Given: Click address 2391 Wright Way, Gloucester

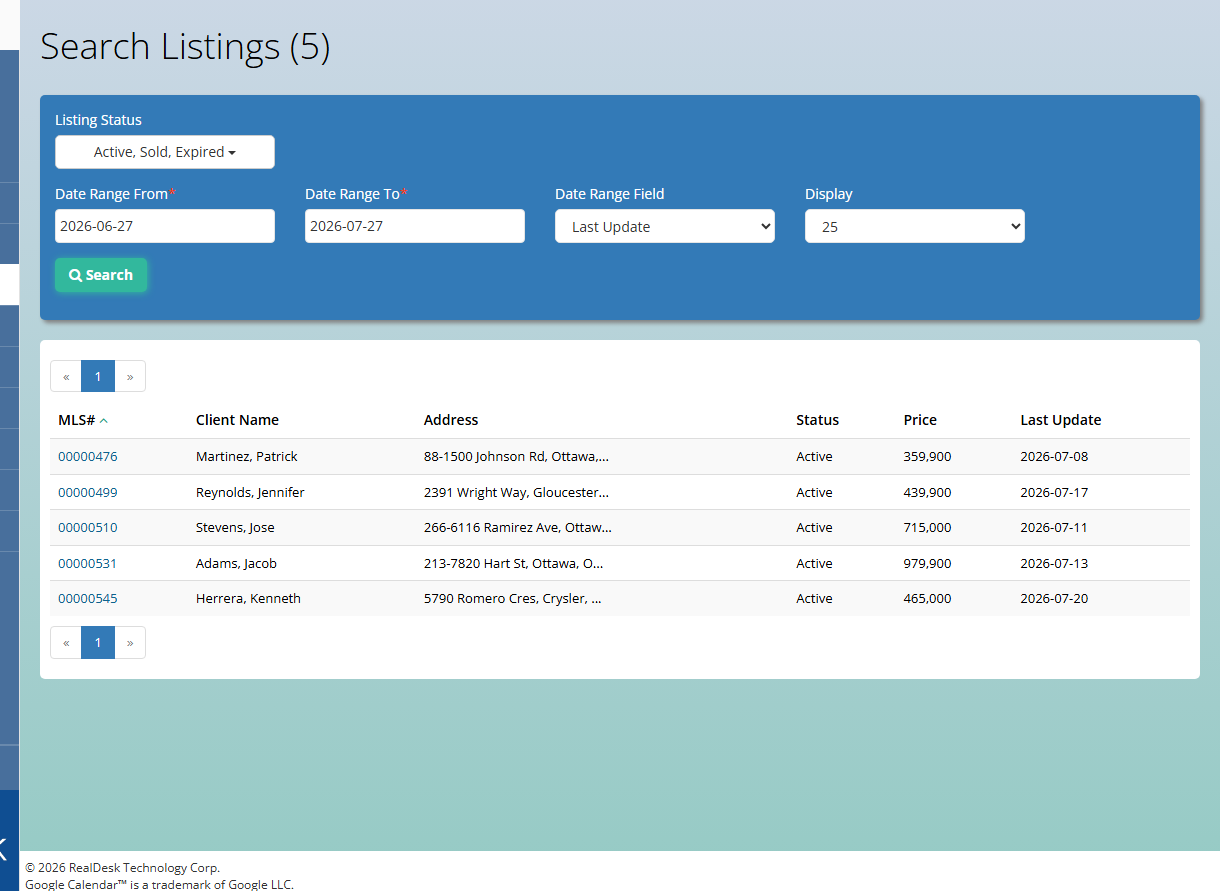Looking at the screenshot, I should pyautogui.click(x=516, y=492).
